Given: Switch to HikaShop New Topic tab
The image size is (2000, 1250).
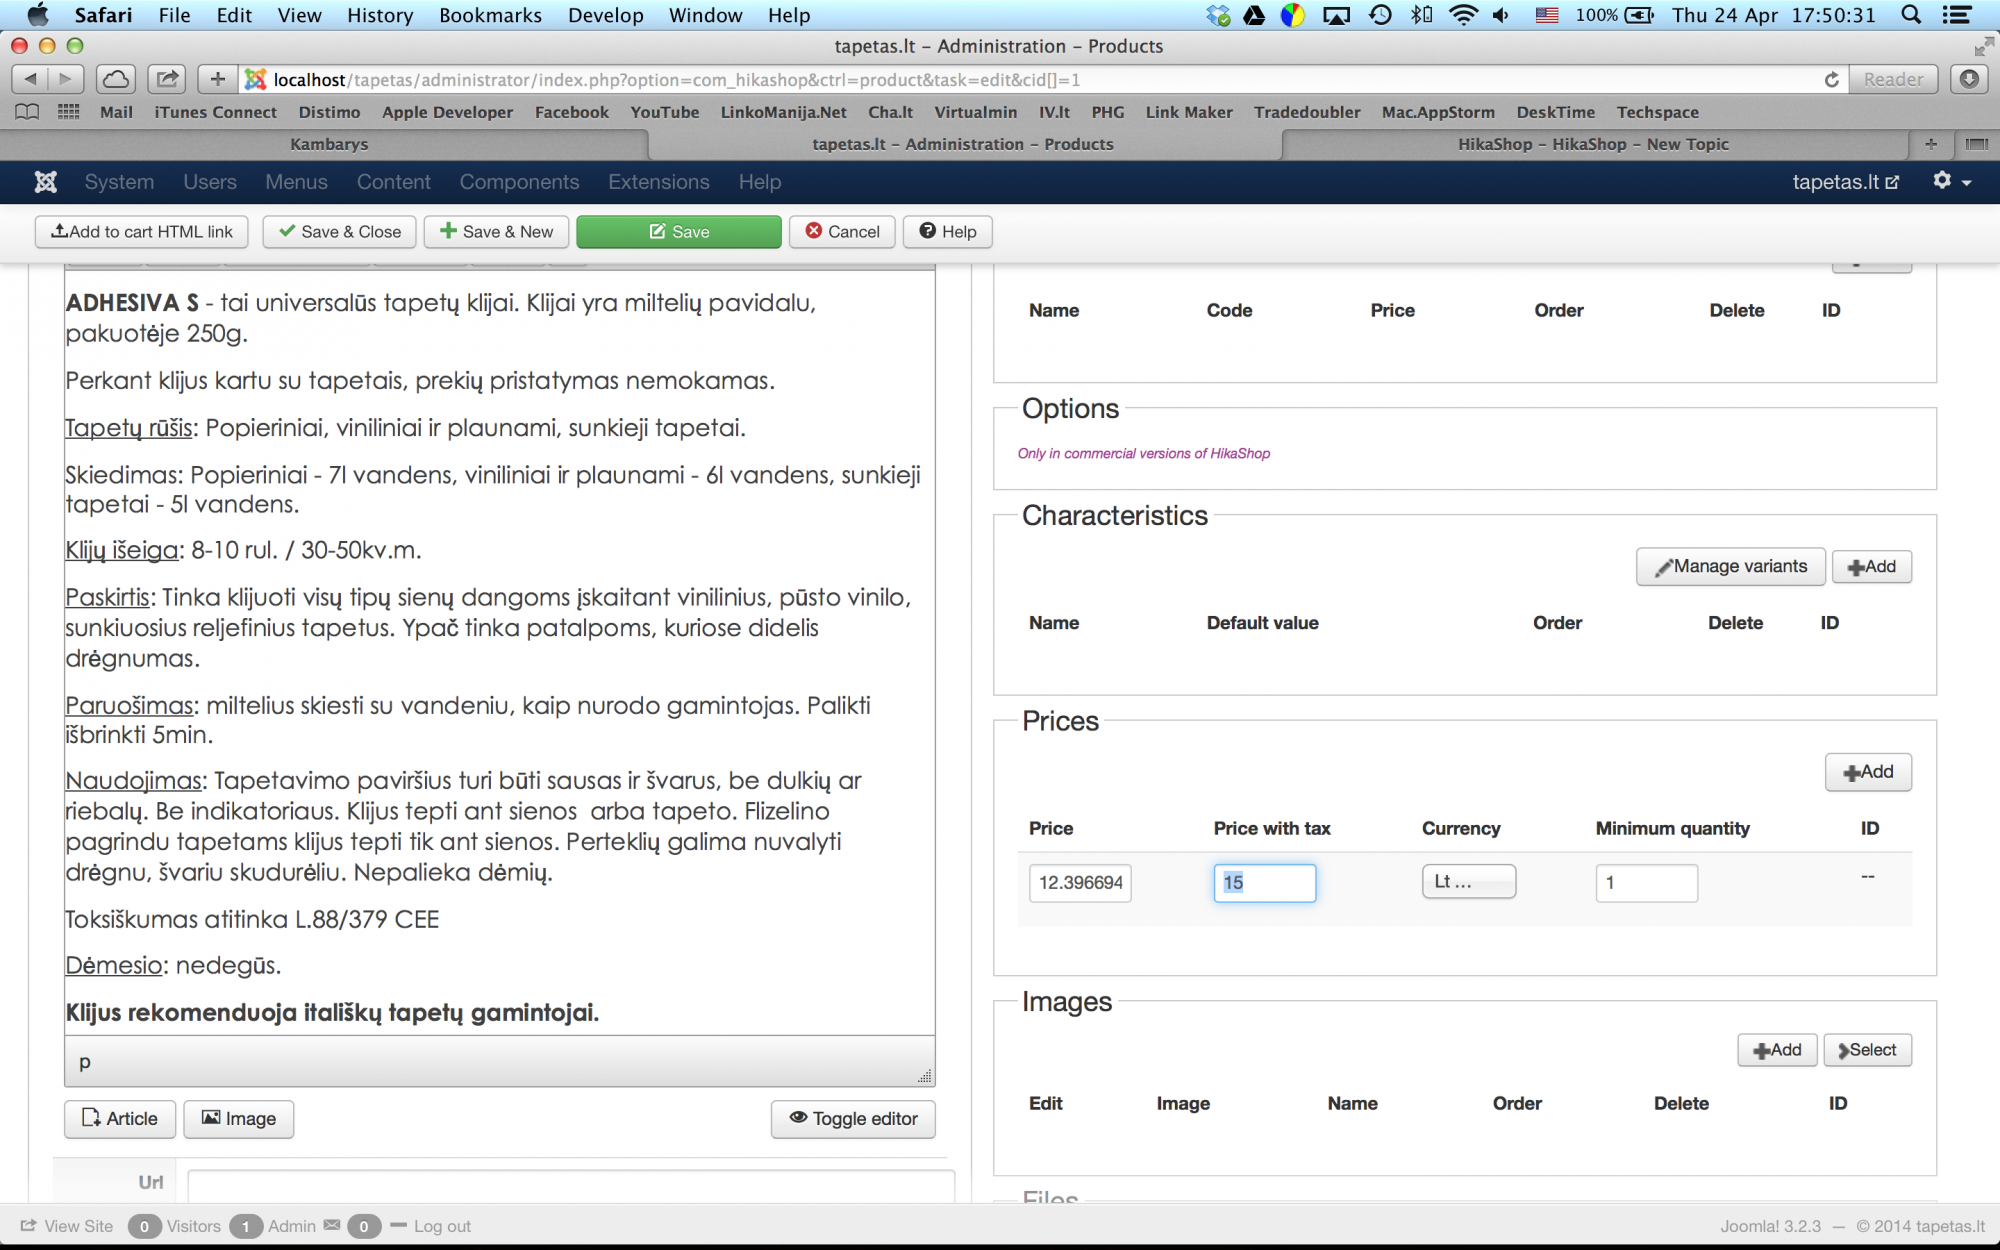Looking at the screenshot, I should [x=1592, y=144].
